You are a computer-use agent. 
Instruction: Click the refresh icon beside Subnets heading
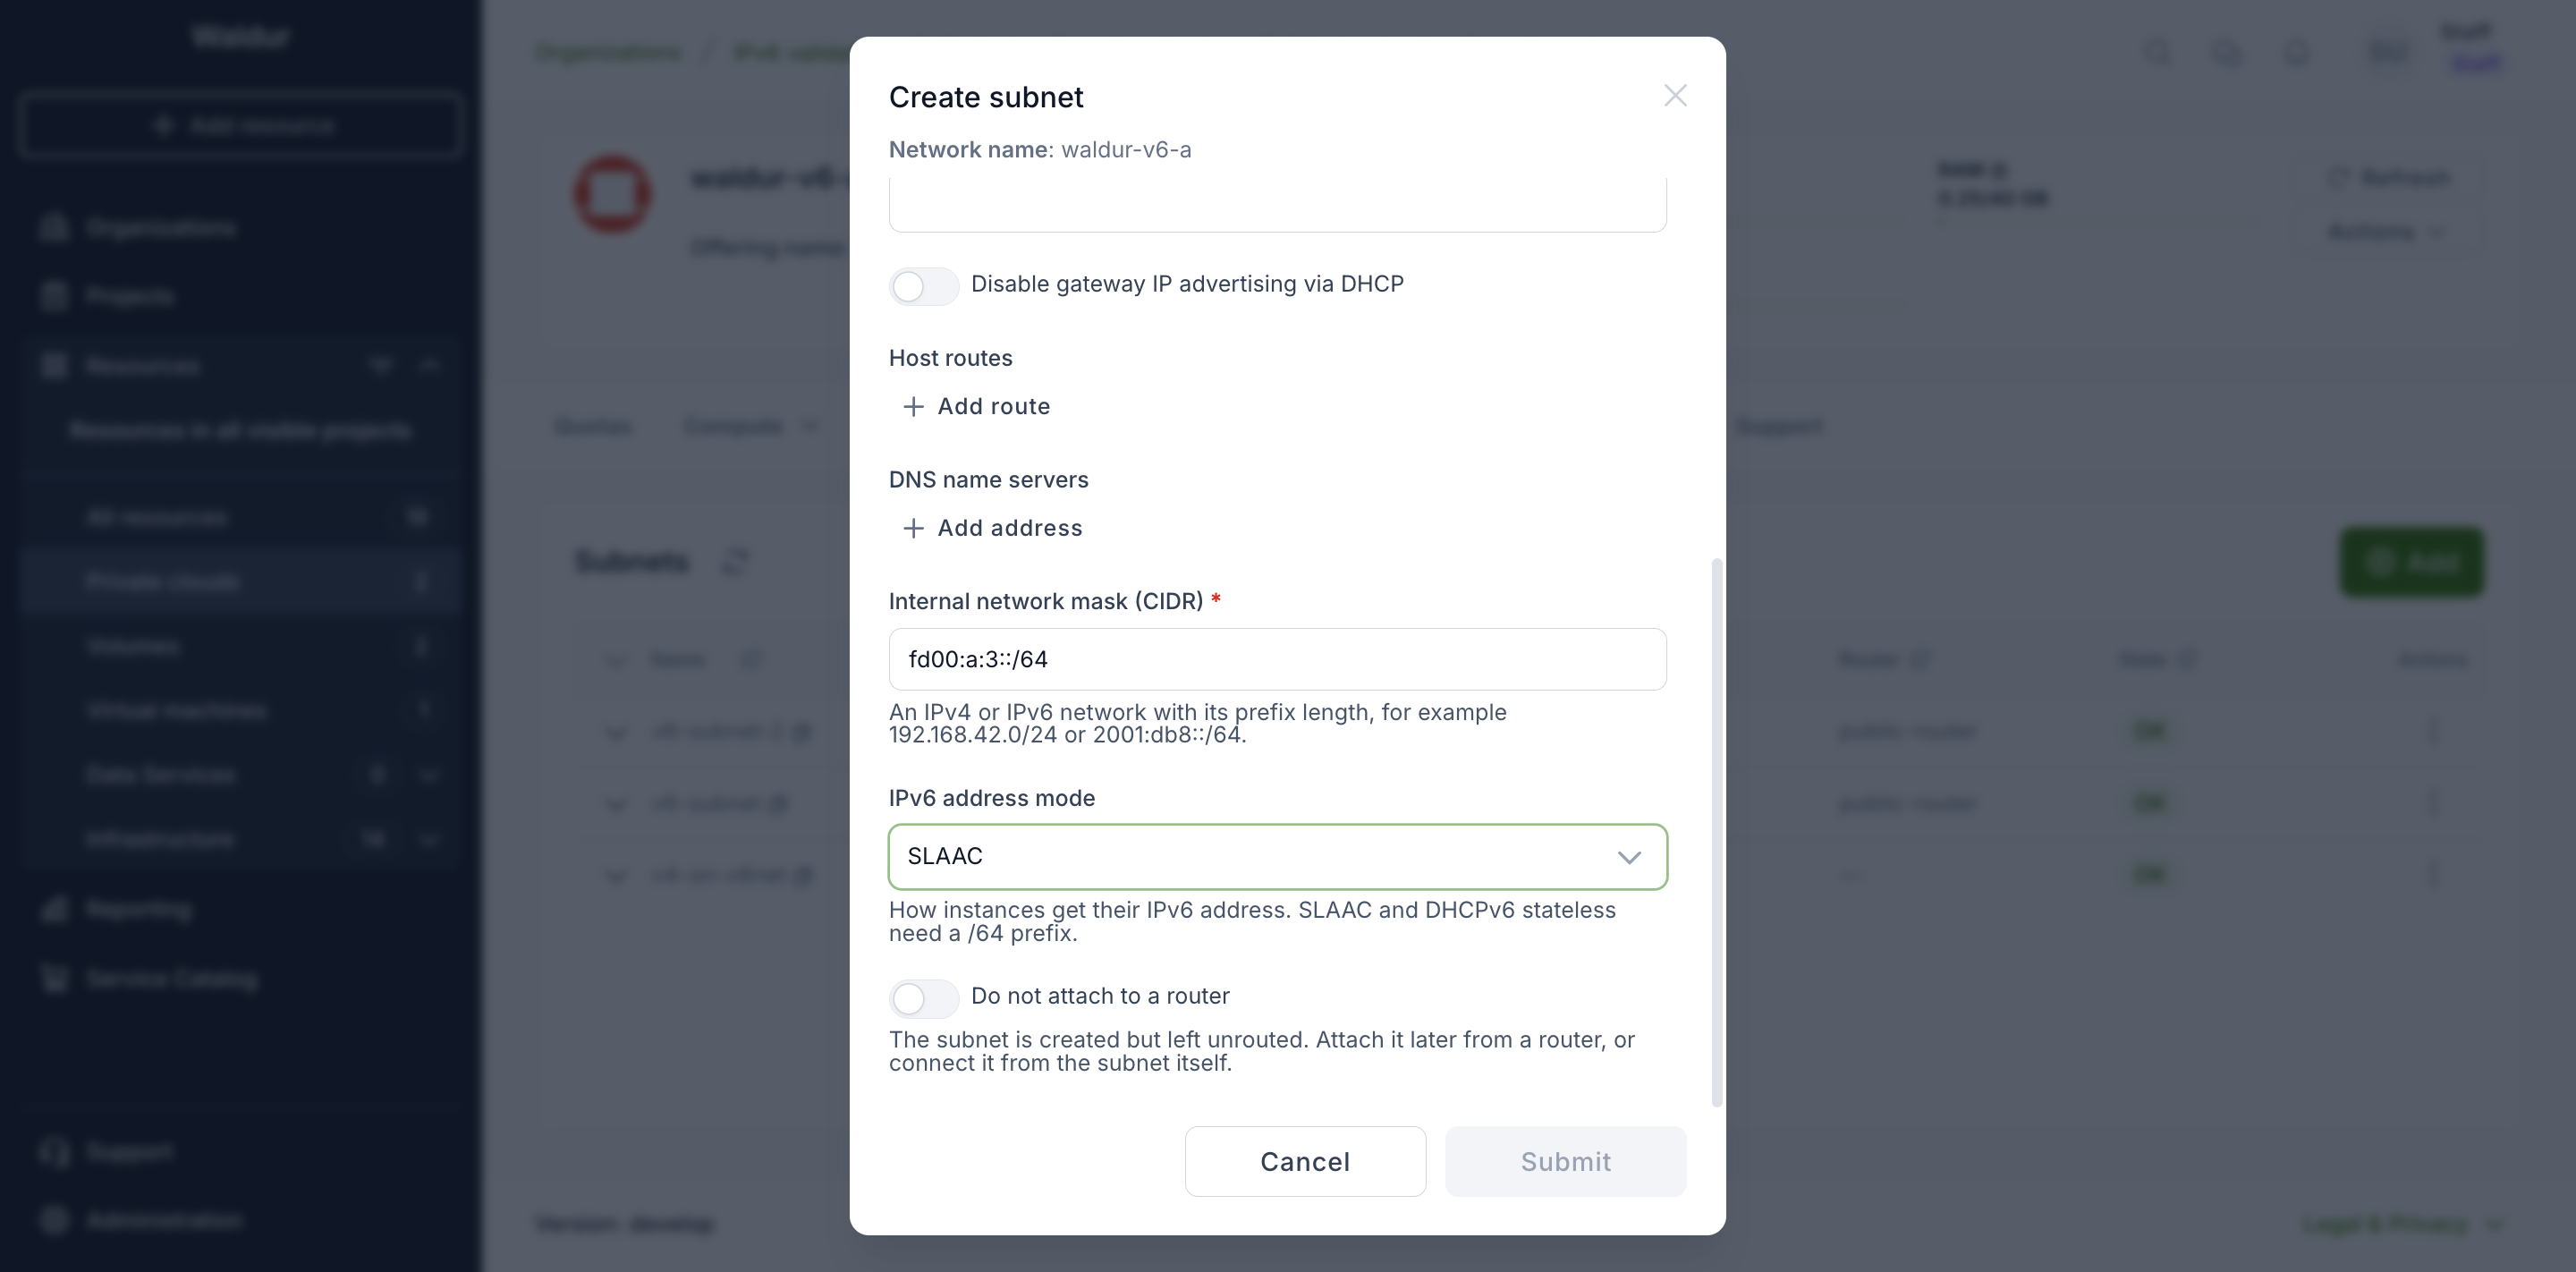[x=735, y=562]
